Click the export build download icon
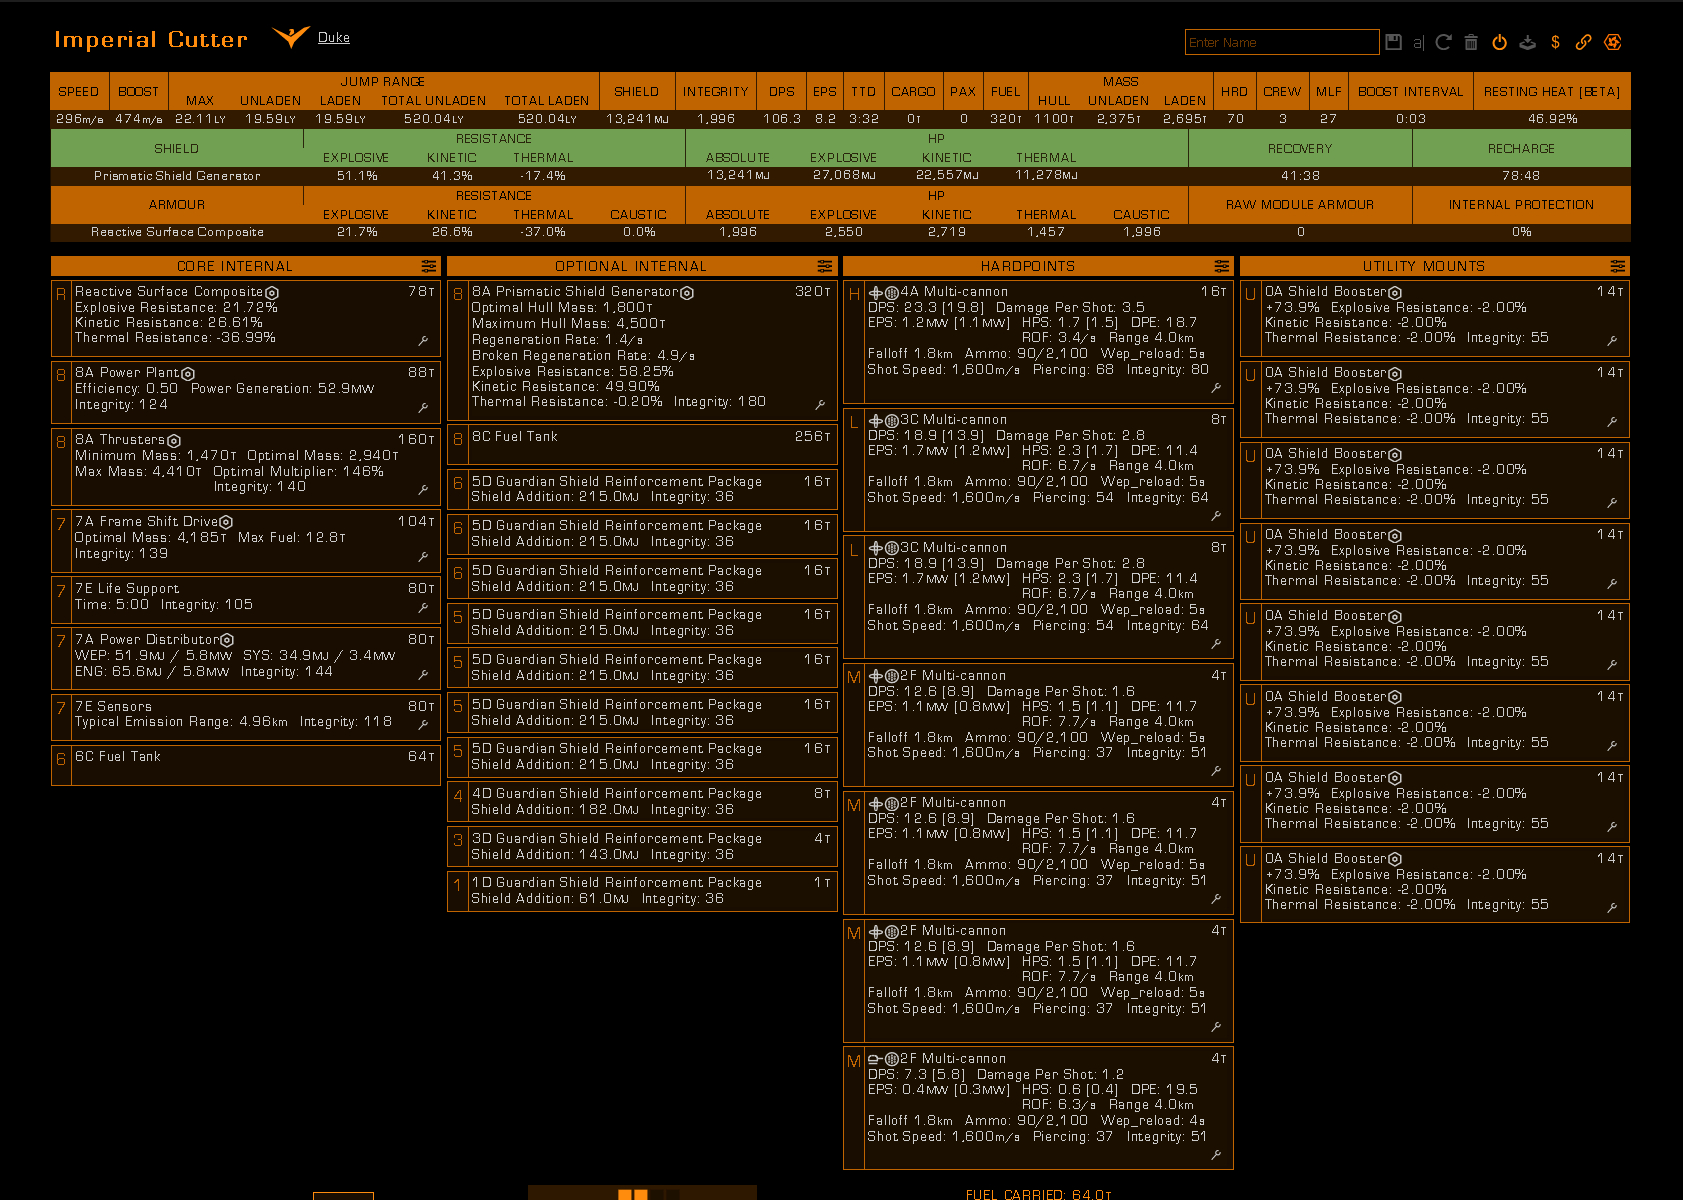Screen dimensions: 1683x1200 coord(1527,42)
